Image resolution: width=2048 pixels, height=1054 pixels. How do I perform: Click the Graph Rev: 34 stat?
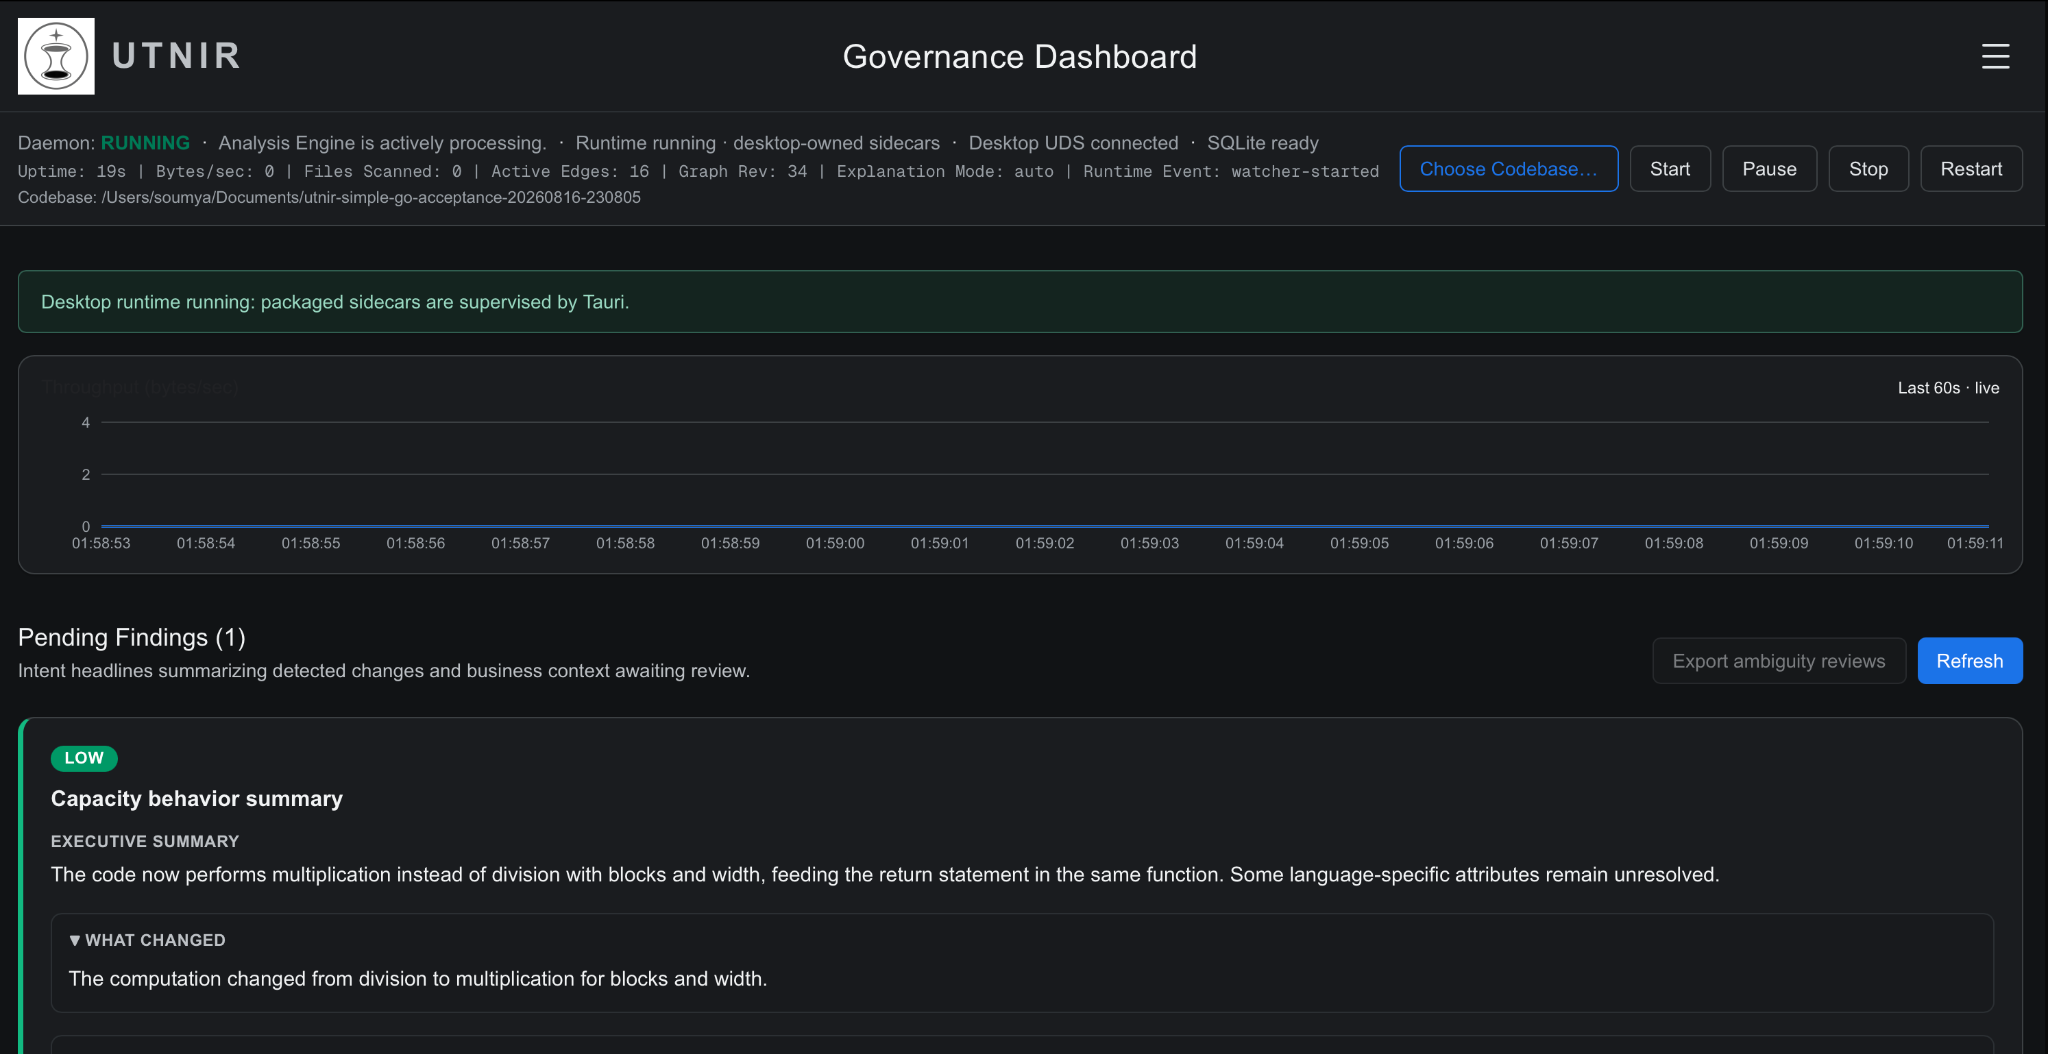742,171
